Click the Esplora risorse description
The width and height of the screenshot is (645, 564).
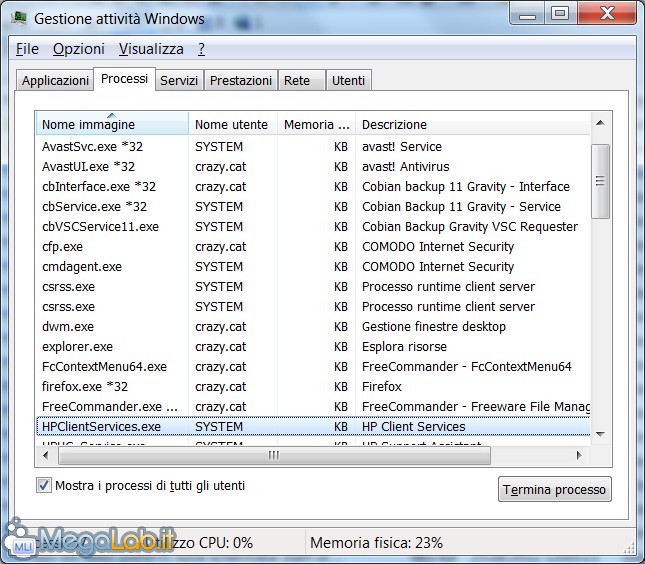click(x=404, y=346)
